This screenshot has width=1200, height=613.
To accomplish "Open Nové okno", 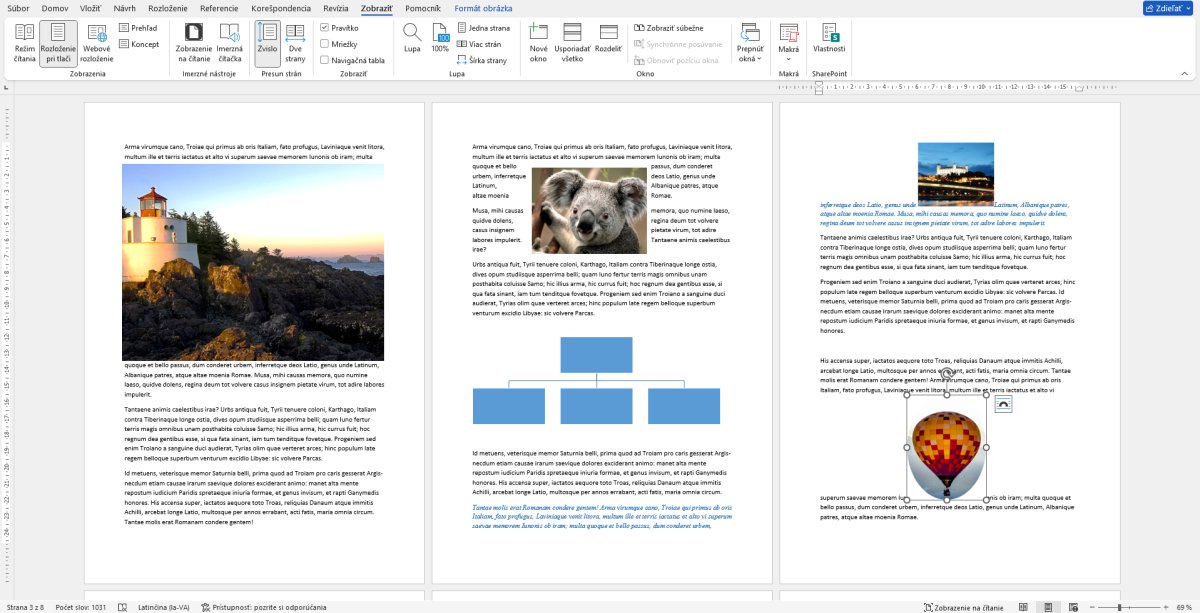I will (x=539, y=42).
